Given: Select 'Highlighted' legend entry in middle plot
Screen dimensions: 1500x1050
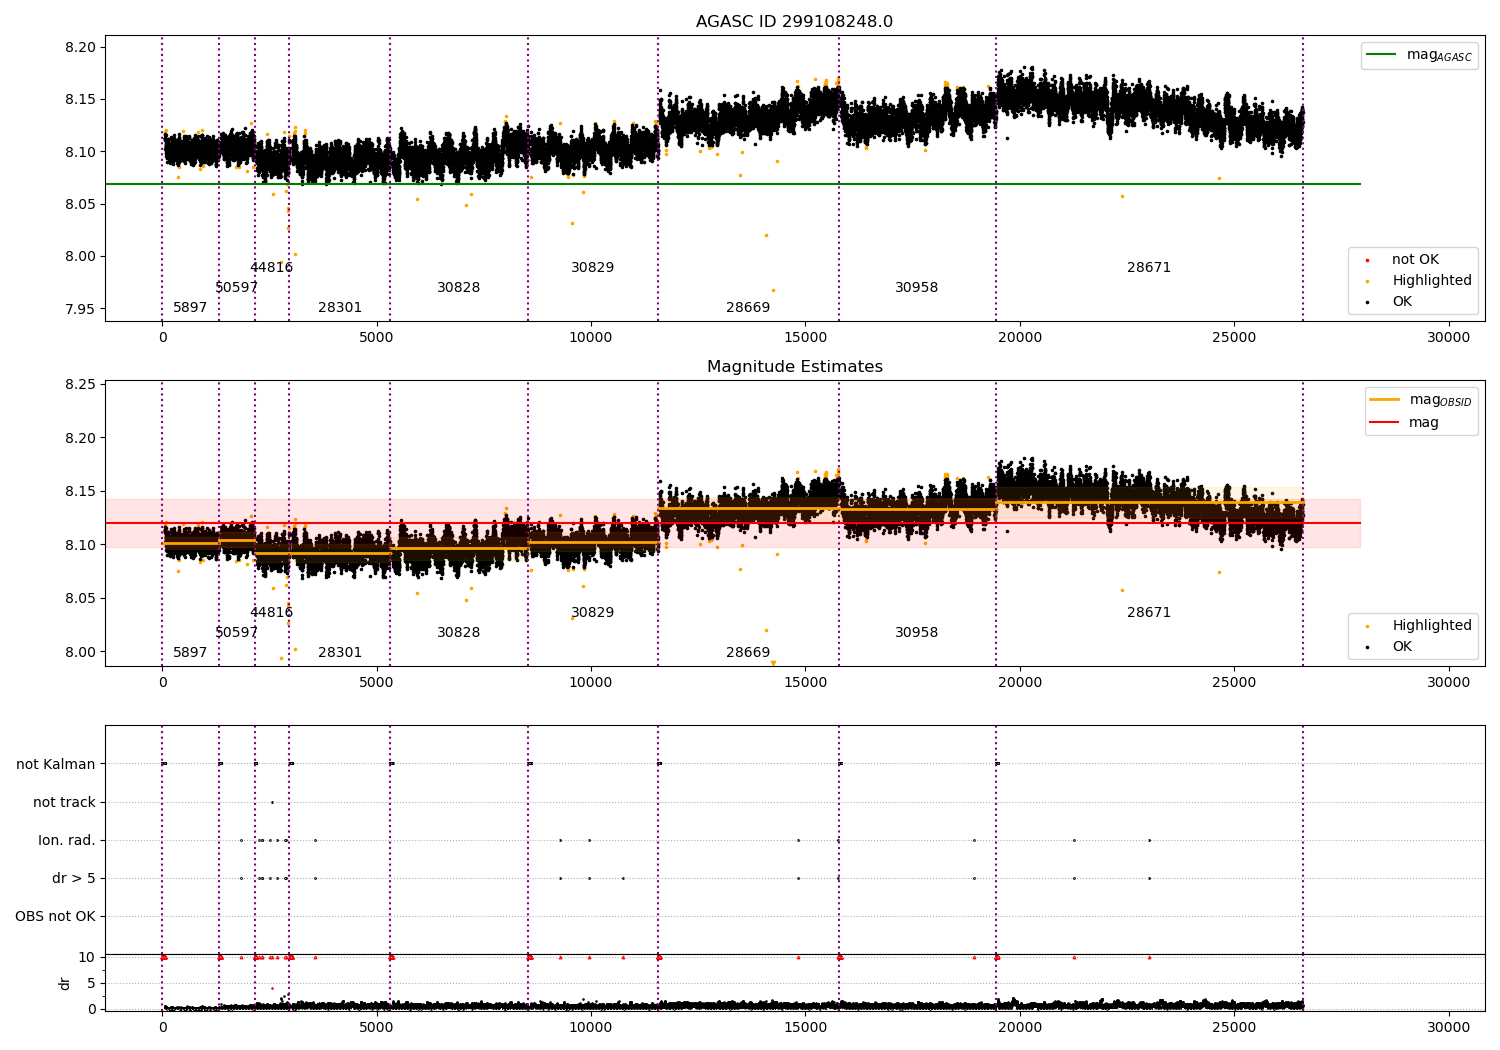Looking at the screenshot, I should tap(1431, 626).
